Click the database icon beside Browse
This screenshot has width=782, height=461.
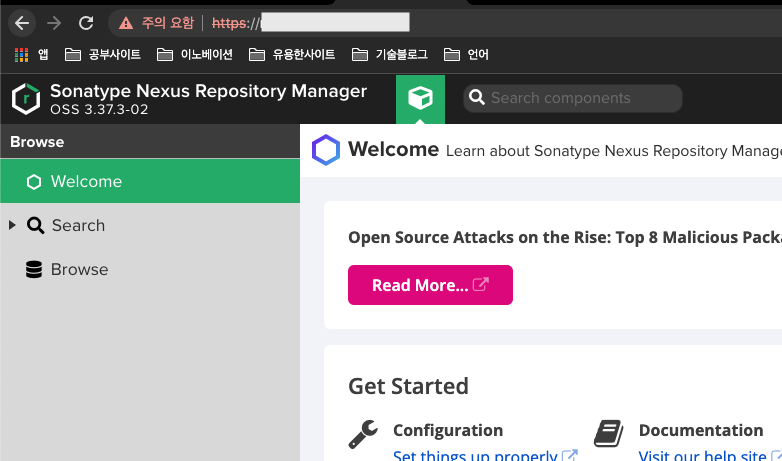pyautogui.click(x=34, y=269)
